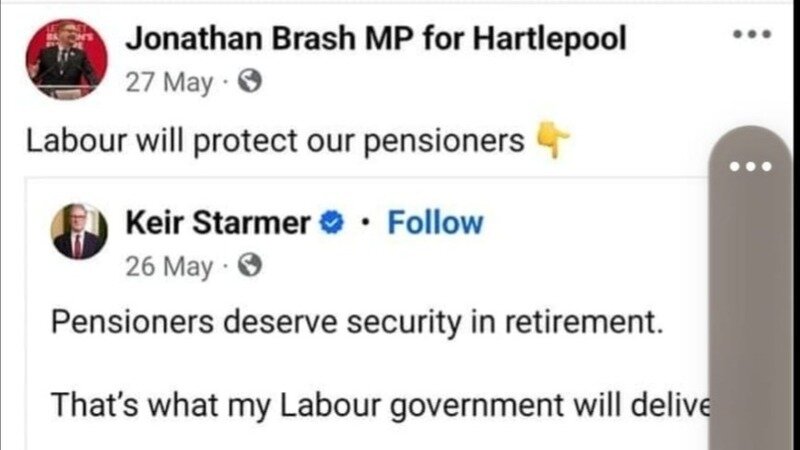Viewport: 800px width, 450px height.
Task: Click the globe icon beside 27 May
Action: click(250, 83)
